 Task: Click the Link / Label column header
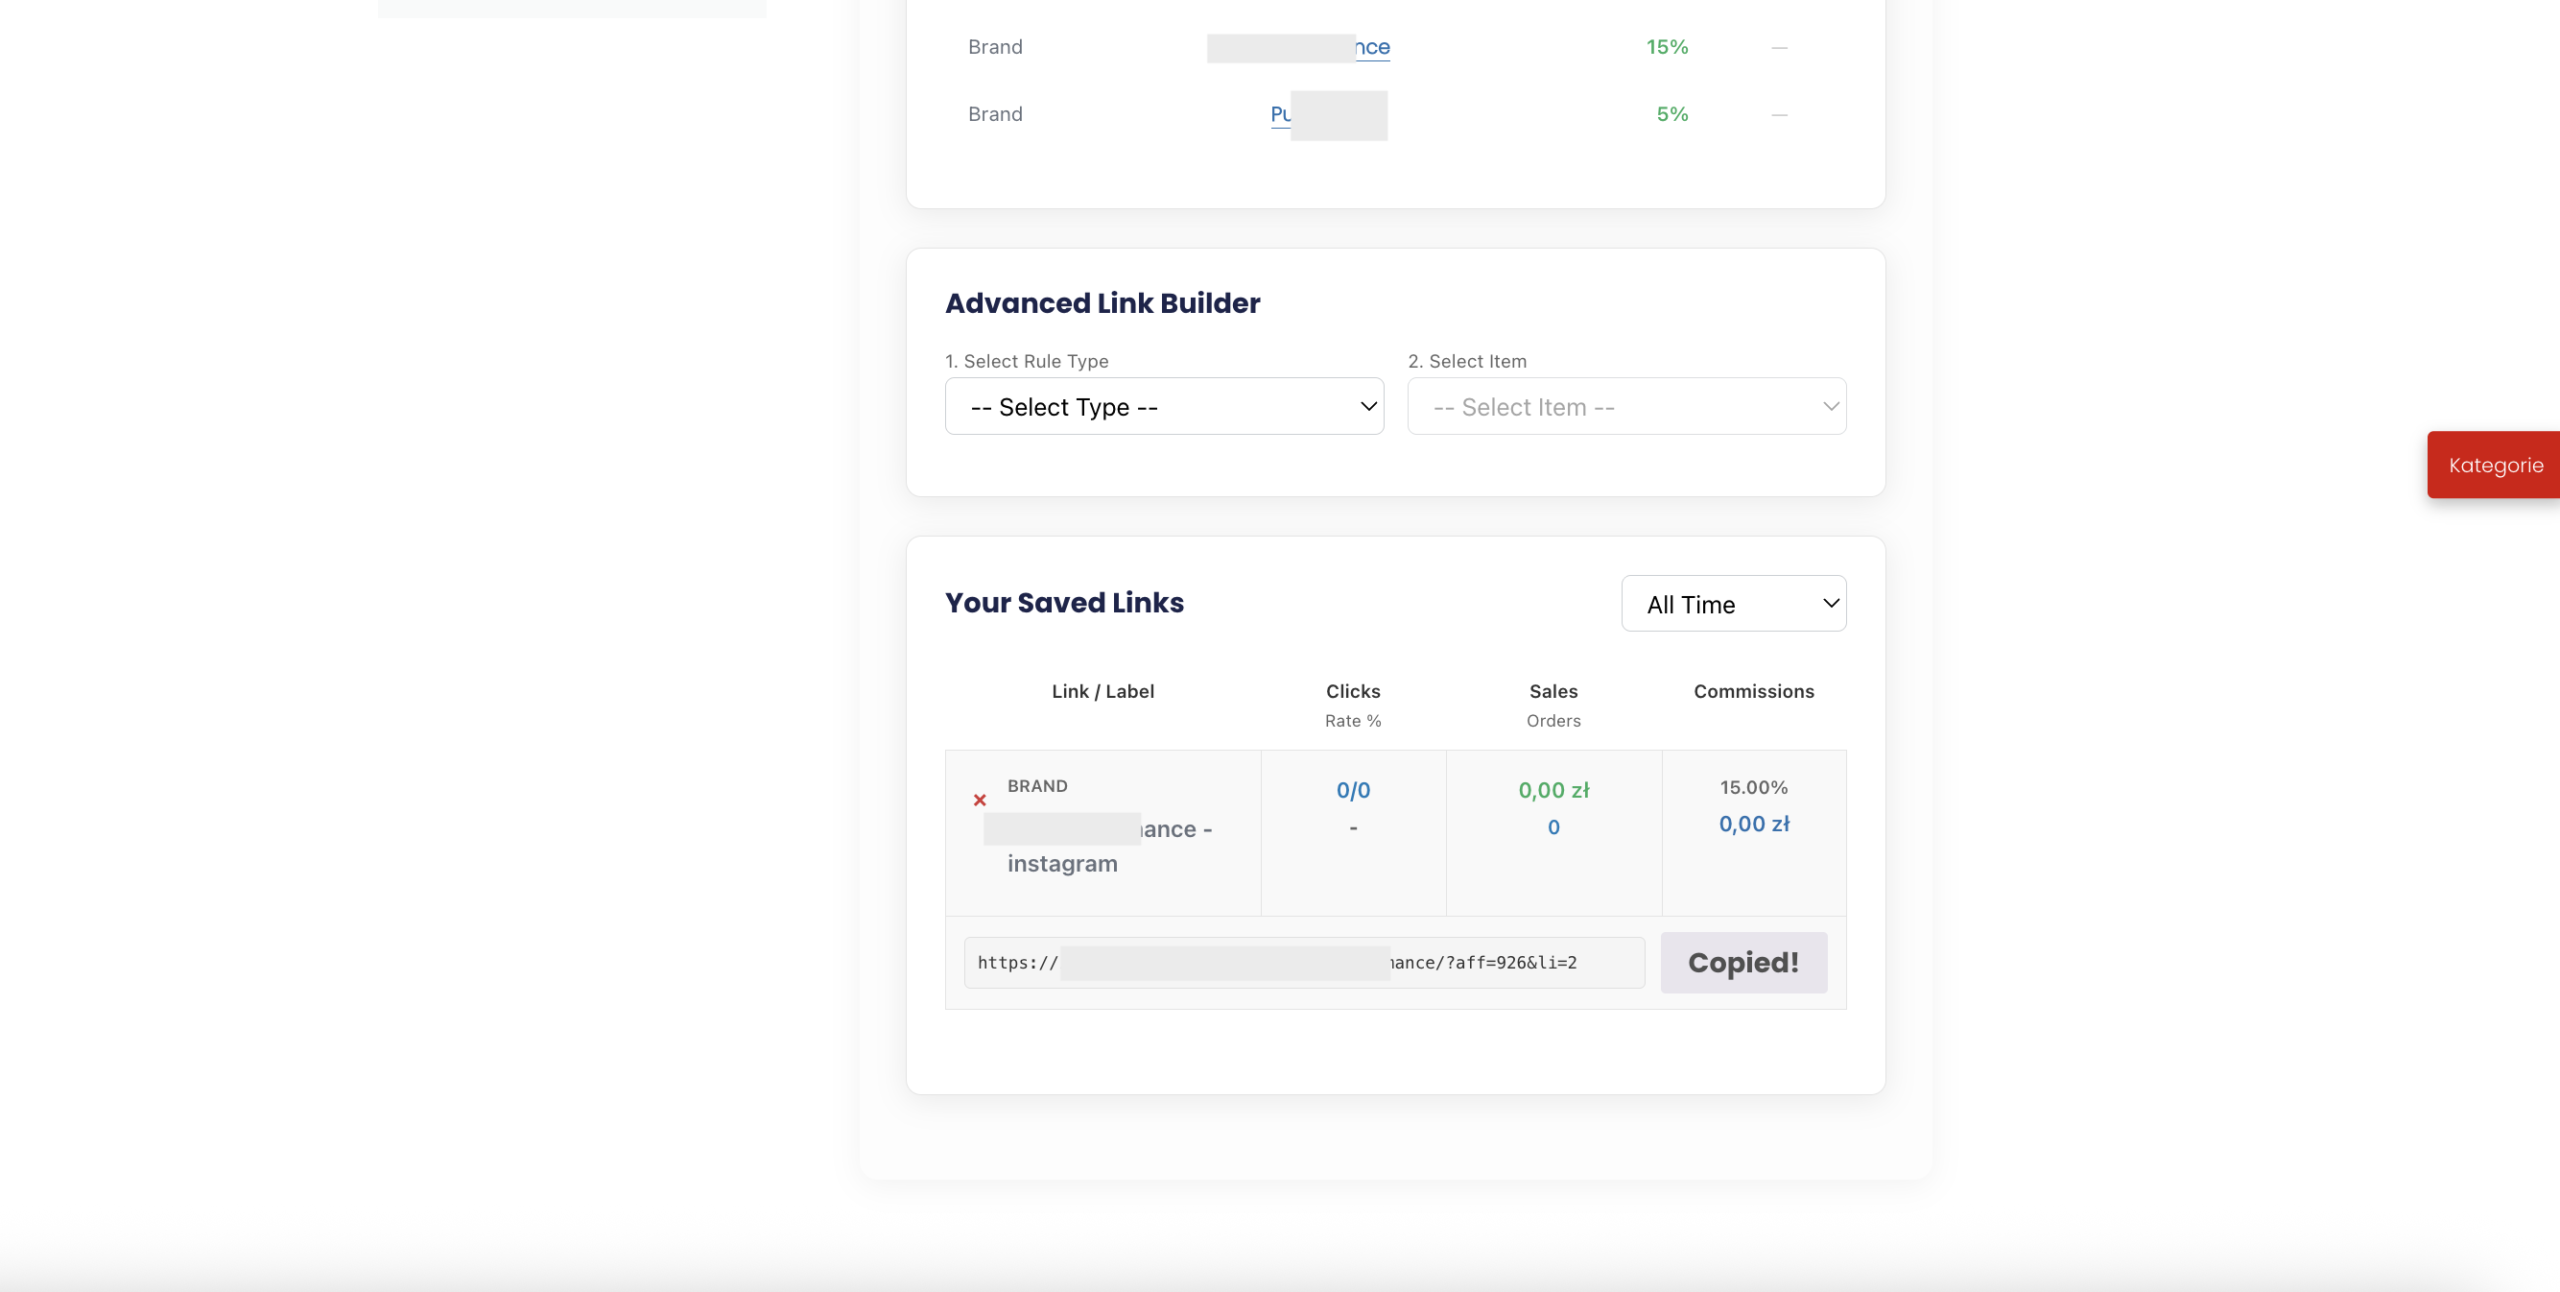tap(1103, 691)
